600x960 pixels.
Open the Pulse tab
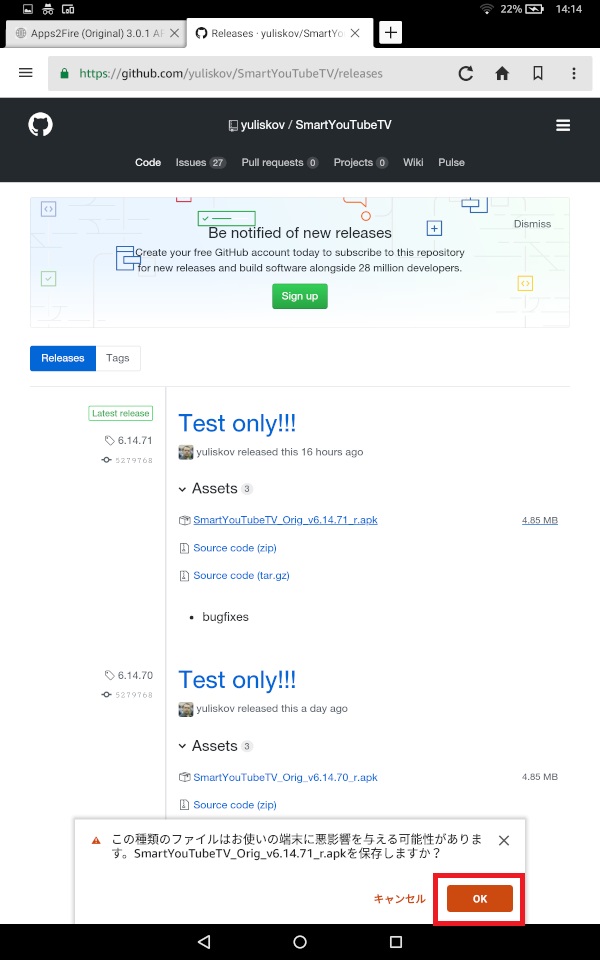[x=451, y=162]
